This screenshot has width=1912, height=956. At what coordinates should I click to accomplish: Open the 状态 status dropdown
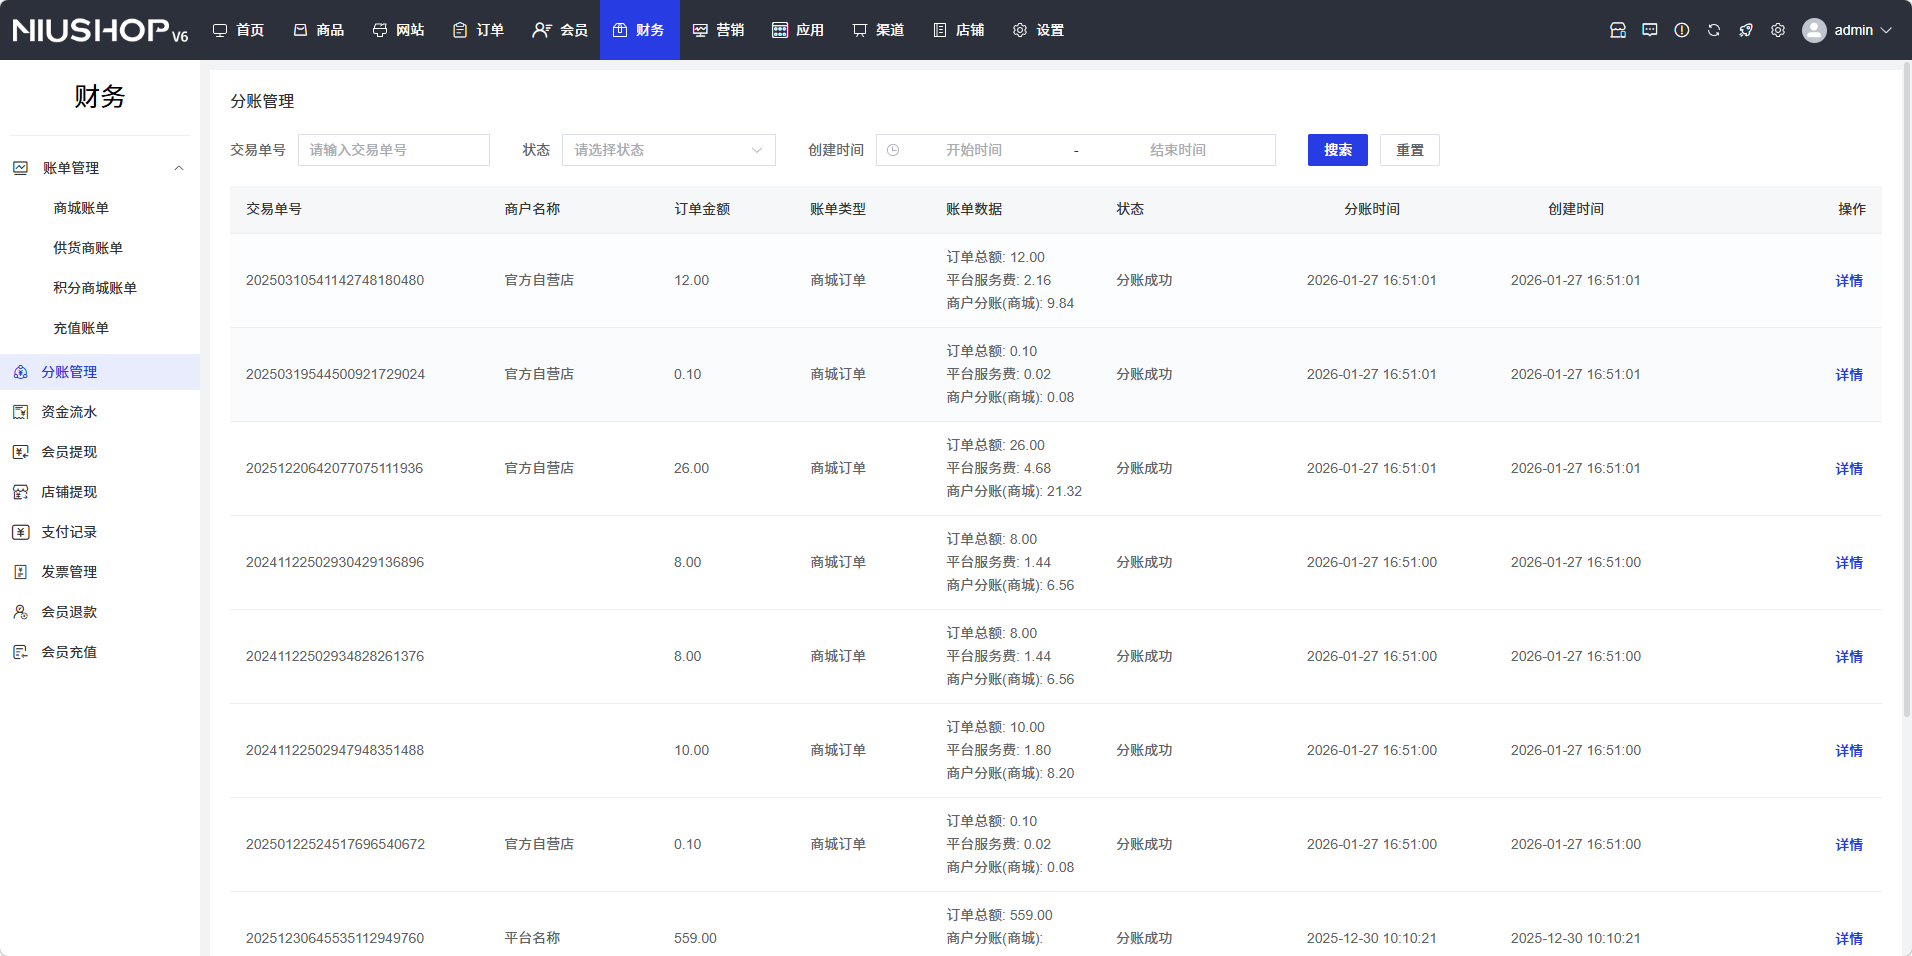click(668, 150)
